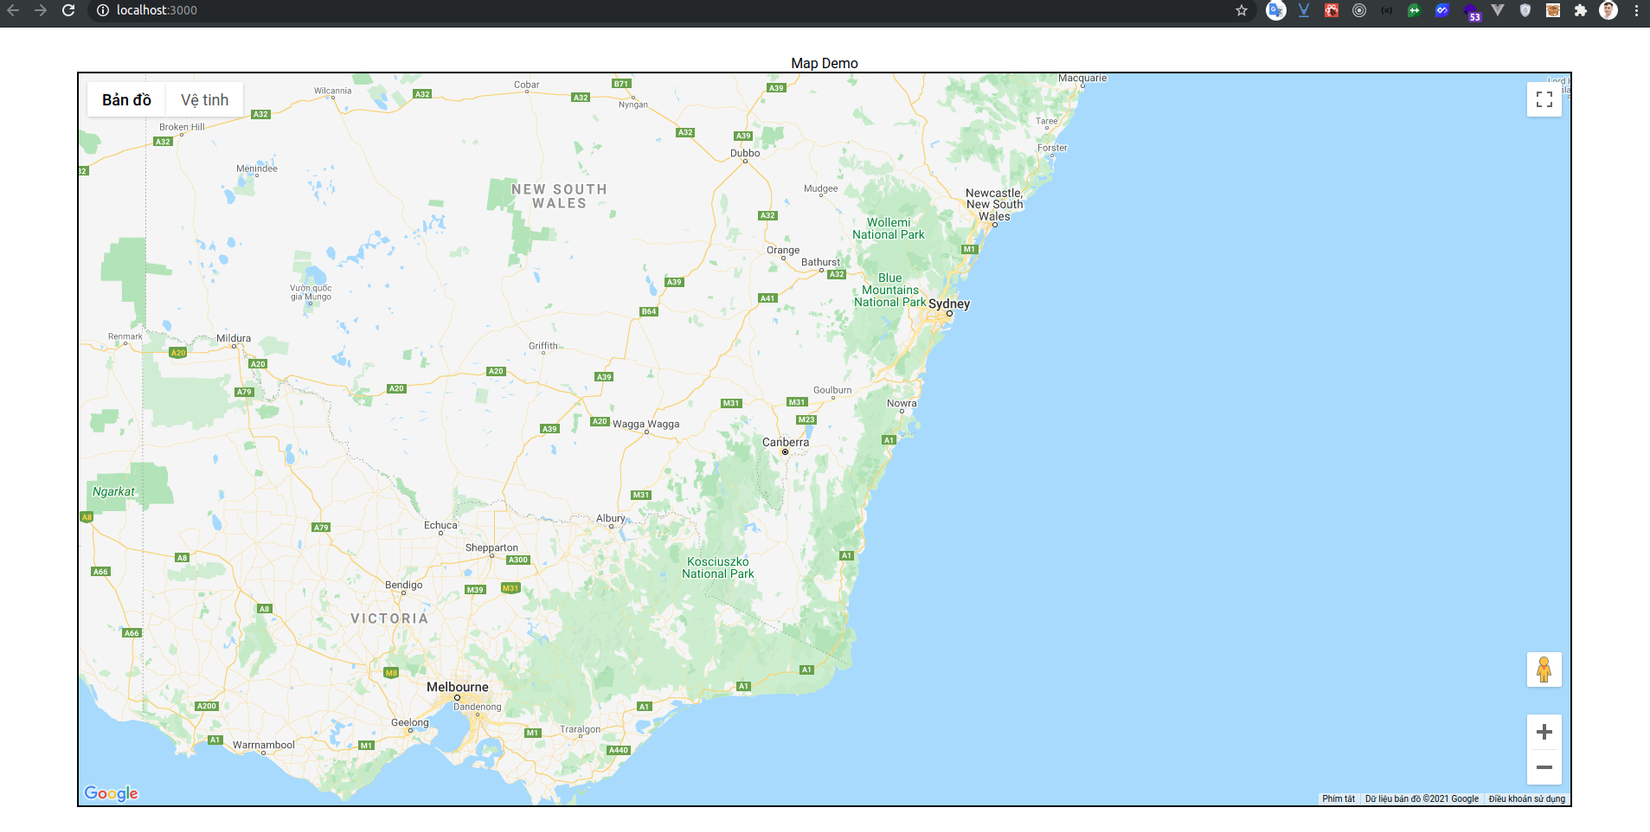This screenshot has width=1650, height=832.
Task: Select the Street View pegman
Action: [x=1544, y=669]
